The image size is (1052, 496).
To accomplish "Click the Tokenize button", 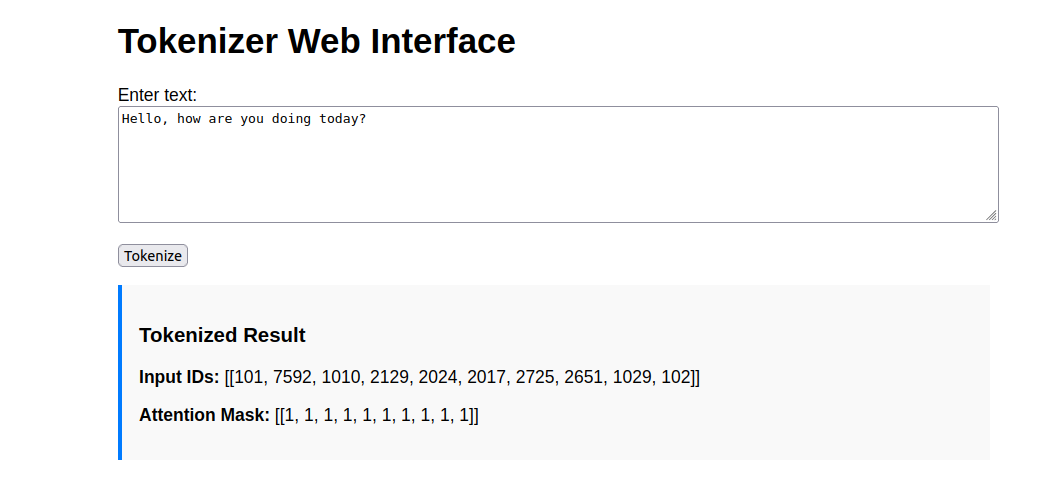I will click(153, 256).
